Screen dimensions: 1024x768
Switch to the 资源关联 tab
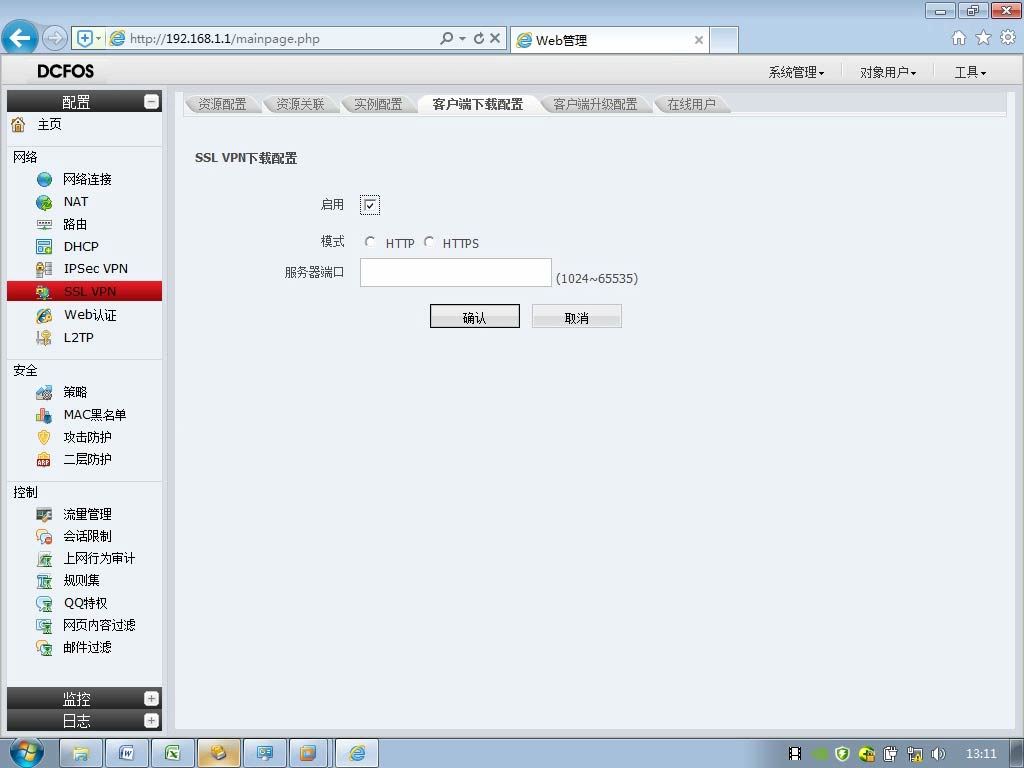[300, 104]
